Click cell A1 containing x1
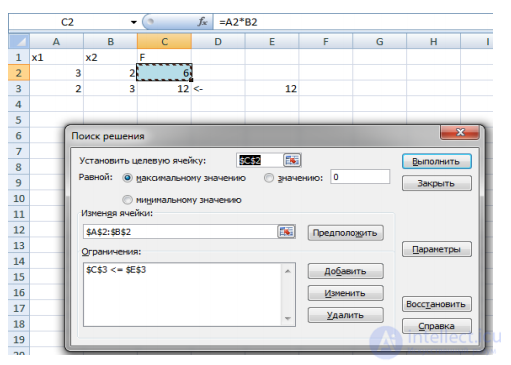The image size is (511, 365). tap(56, 57)
